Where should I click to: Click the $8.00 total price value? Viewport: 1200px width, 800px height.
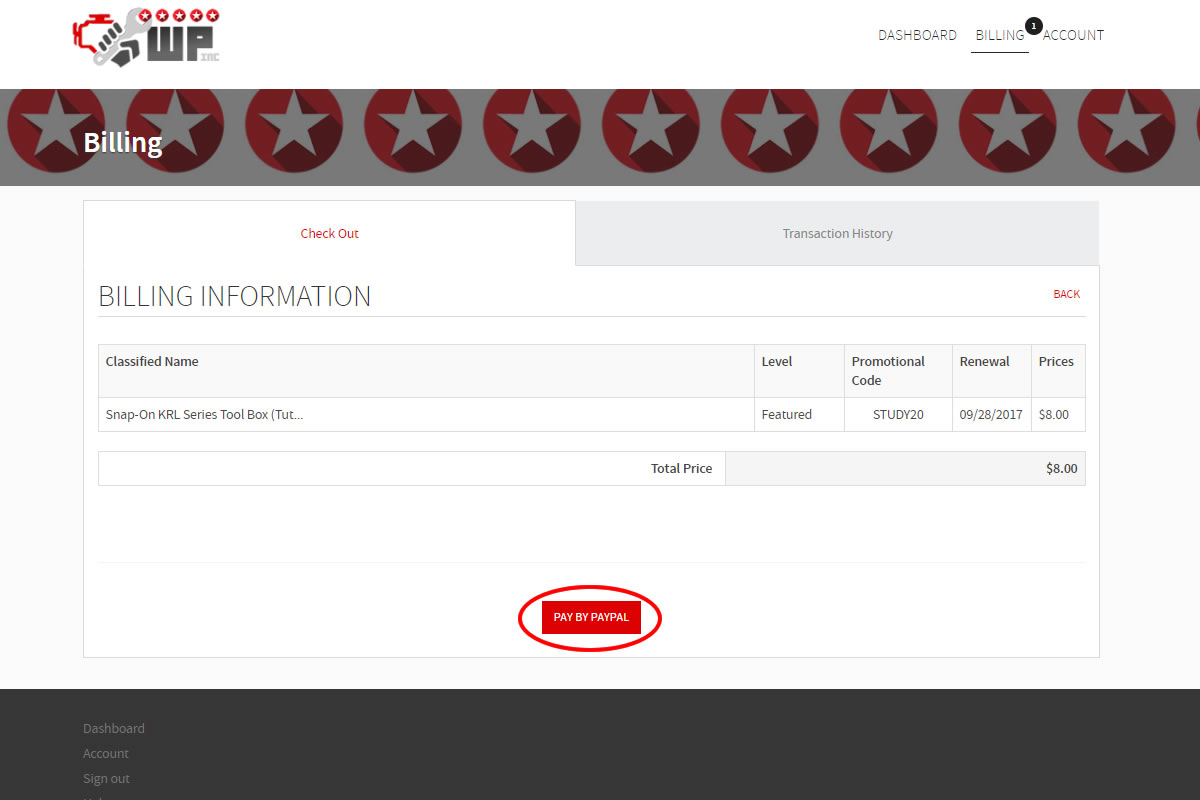coord(1062,468)
